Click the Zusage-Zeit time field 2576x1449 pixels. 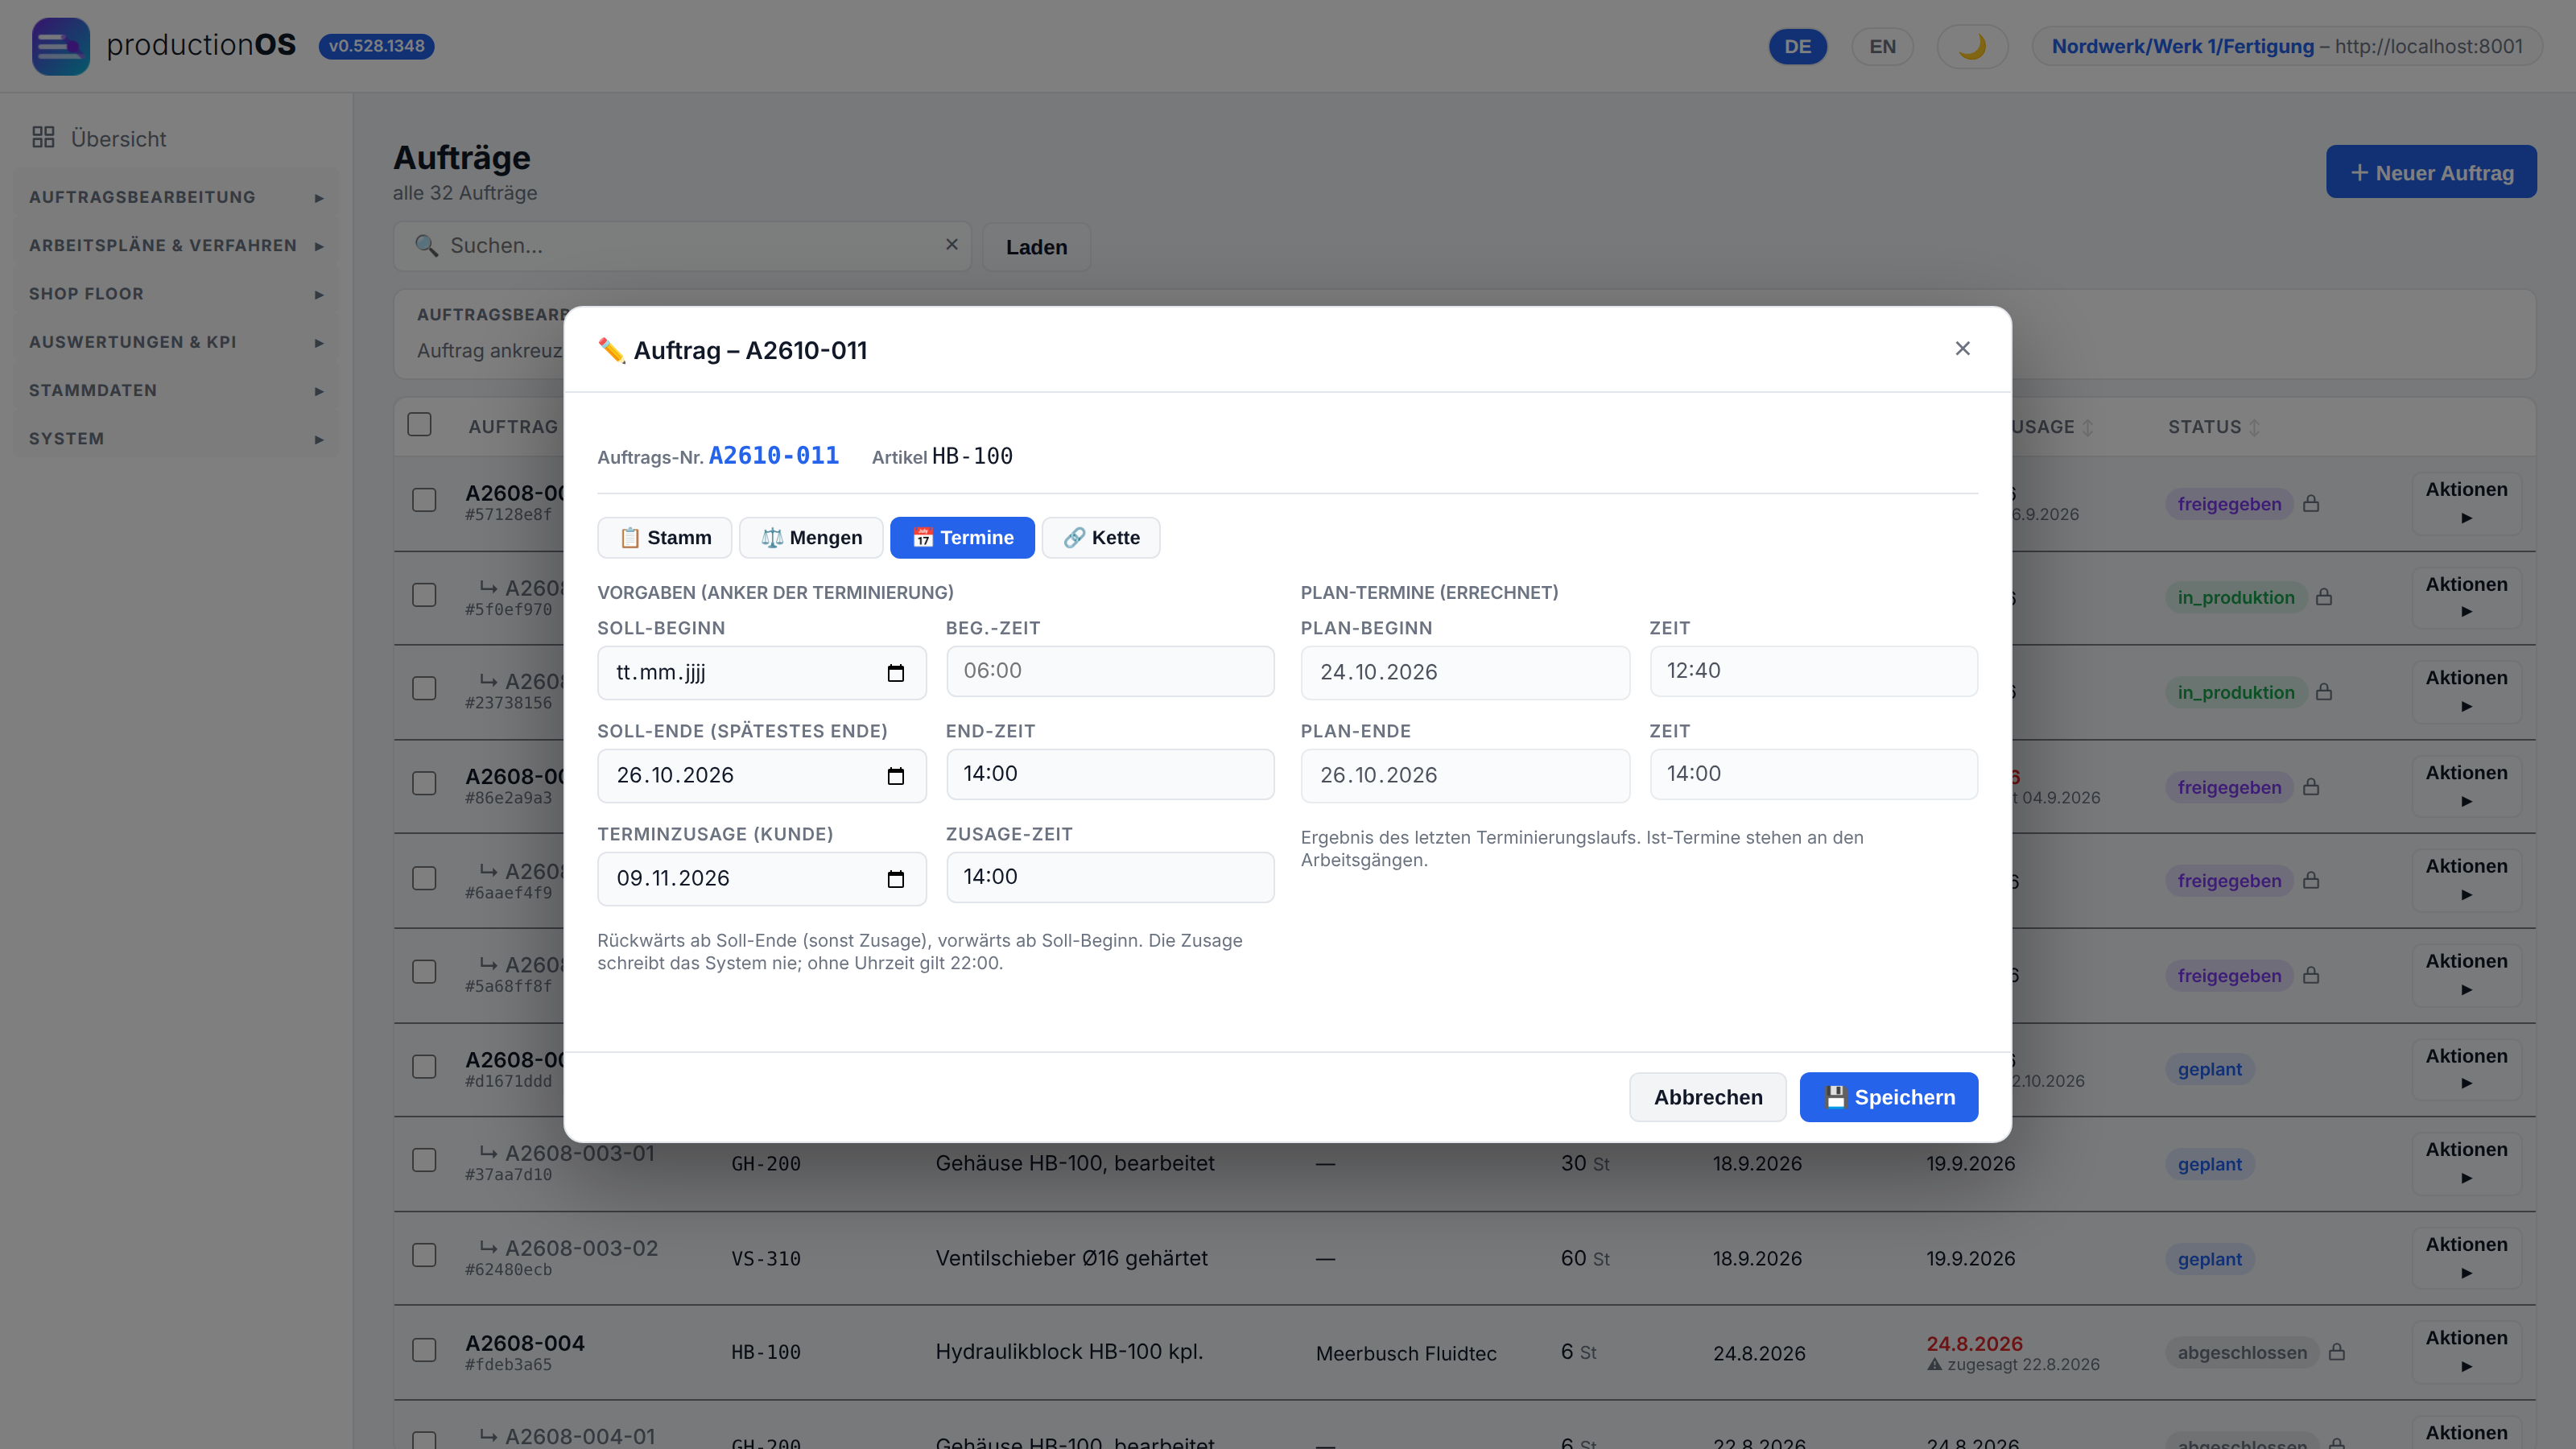pyautogui.click(x=1110, y=877)
